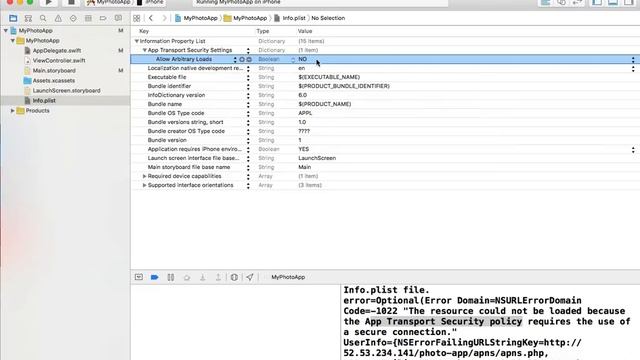
Task: Click the $(PRODUCT_BUNDLE_IDENTIFIER) value cell
Action: pos(344,86)
